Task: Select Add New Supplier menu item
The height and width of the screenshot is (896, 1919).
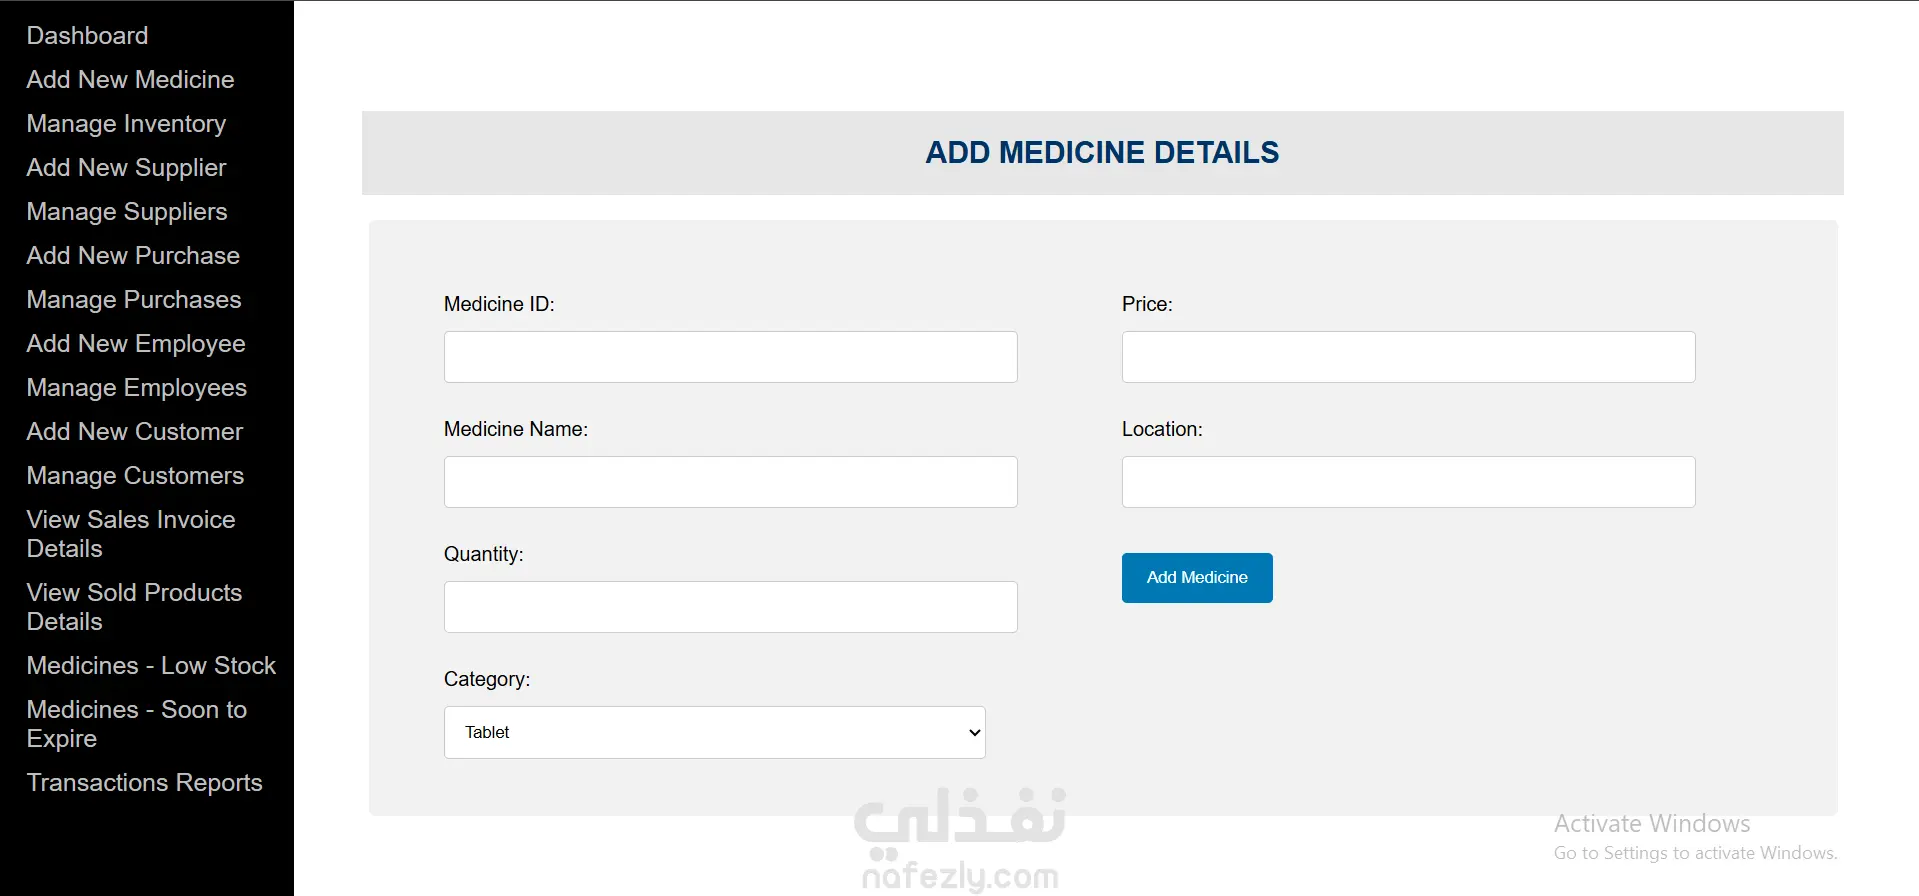Action: click(x=126, y=168)
